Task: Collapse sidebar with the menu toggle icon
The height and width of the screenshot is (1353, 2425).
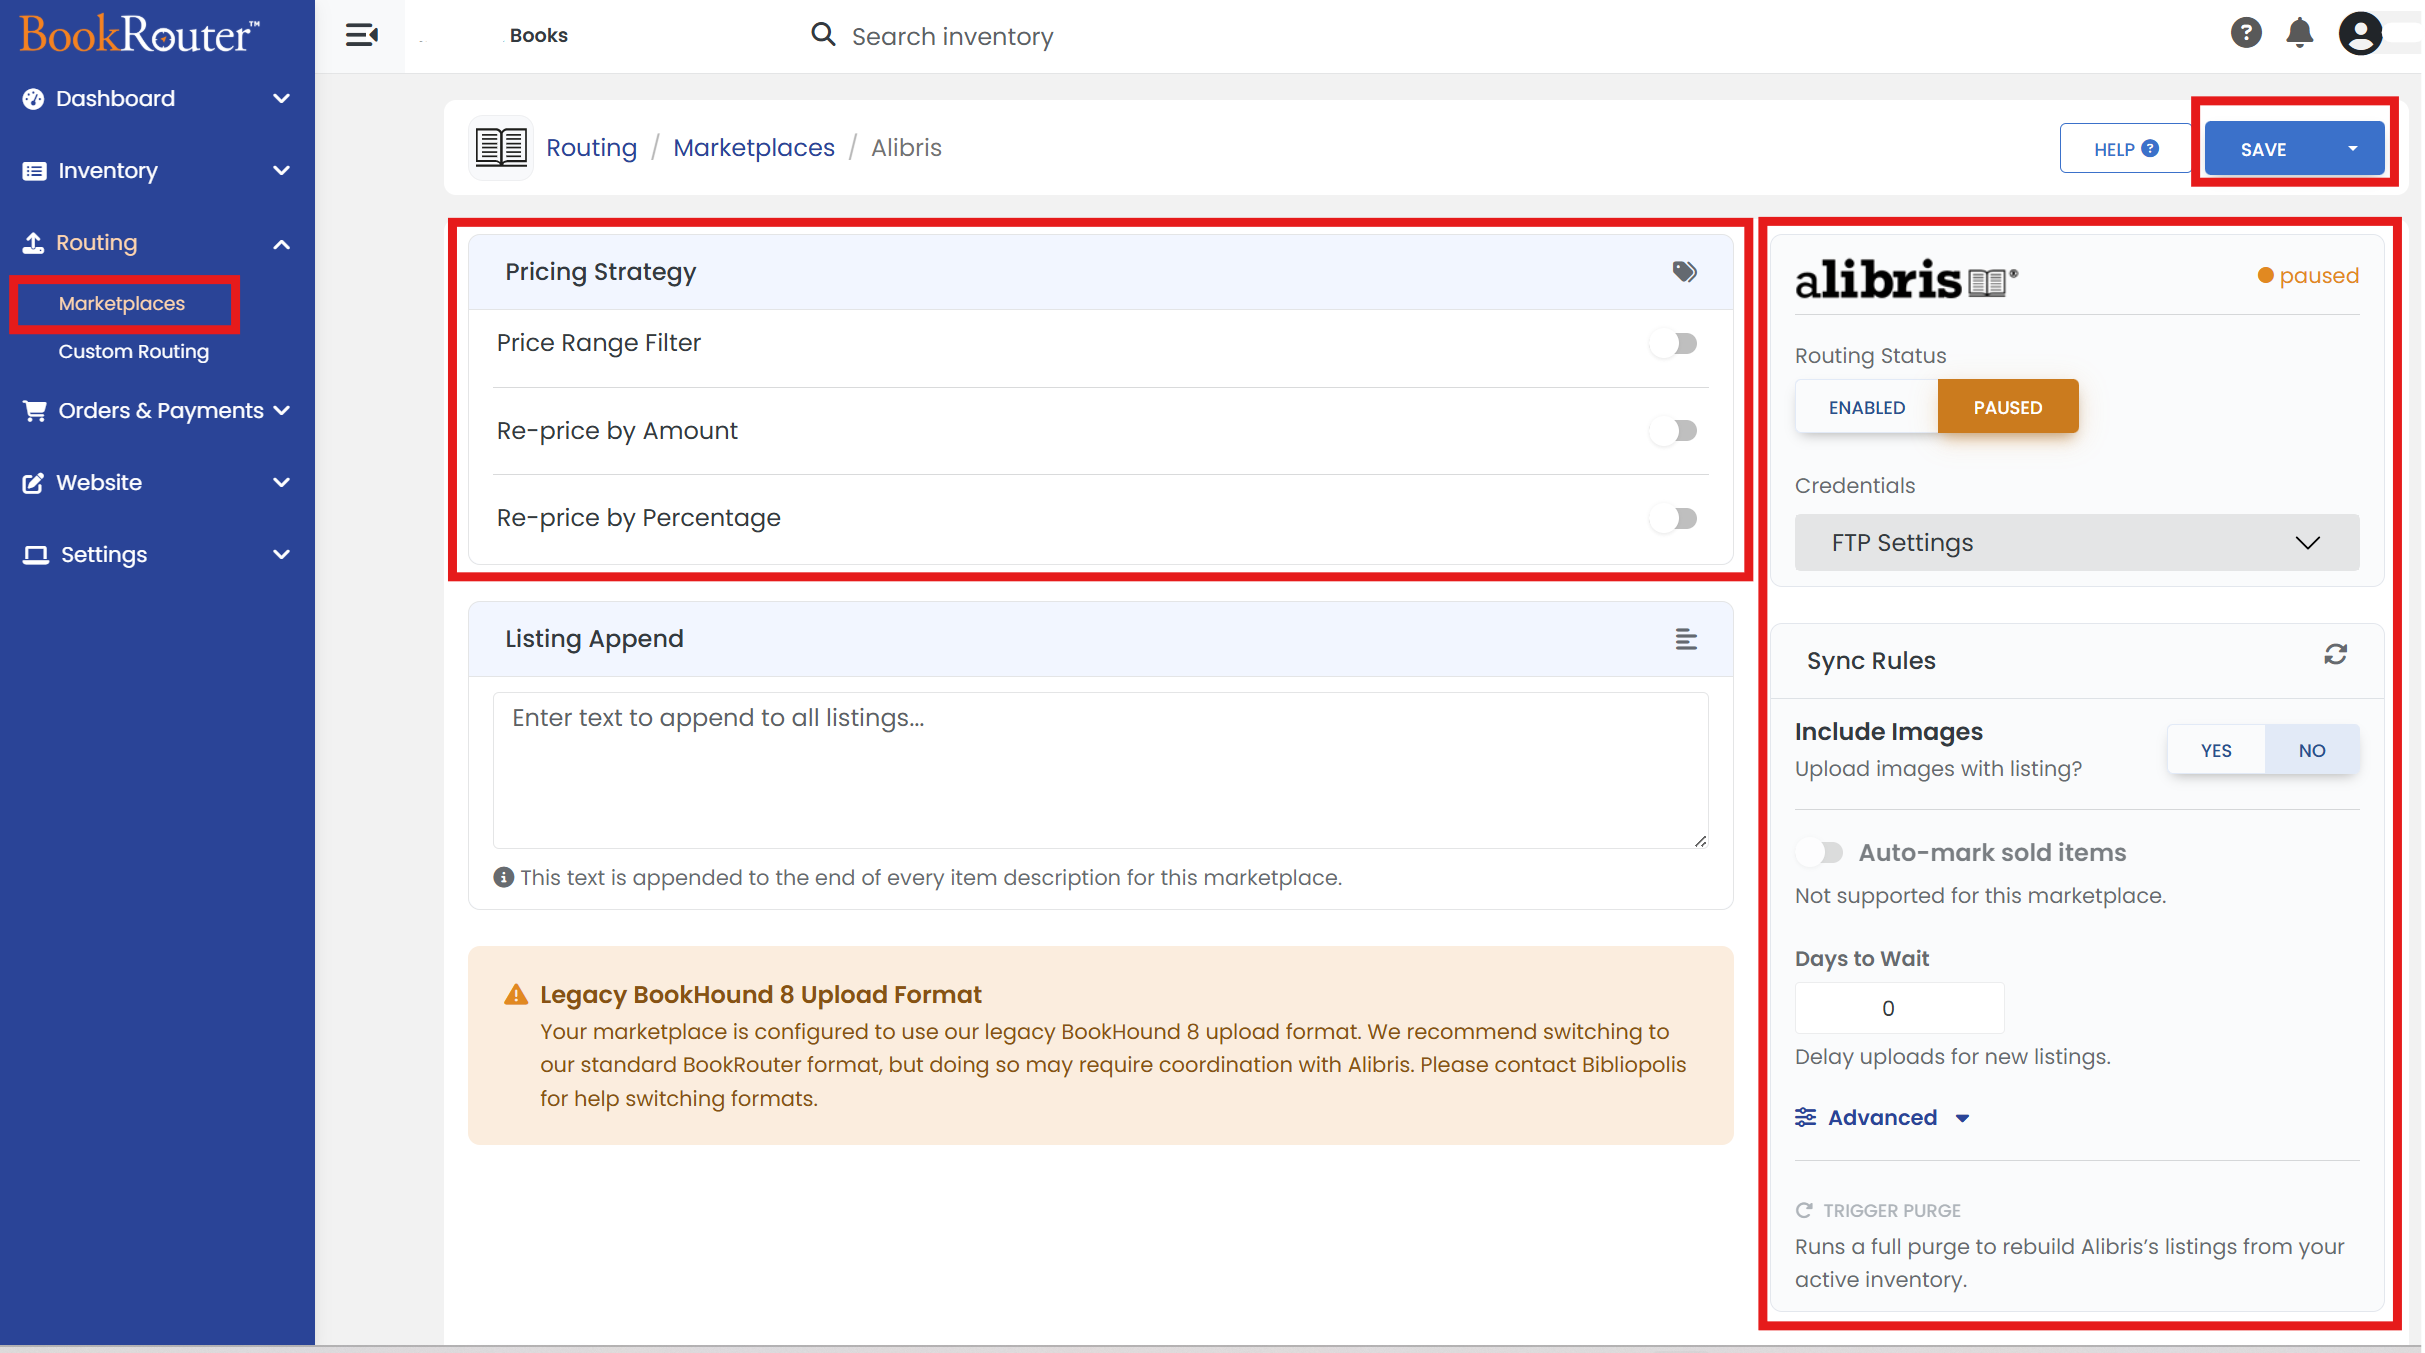Action: point(361,36)
